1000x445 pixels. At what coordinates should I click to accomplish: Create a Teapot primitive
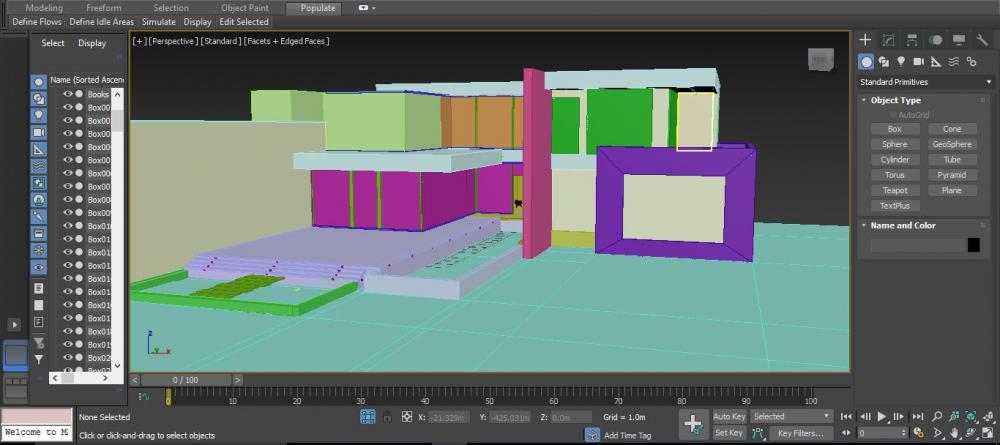point(895,190)
